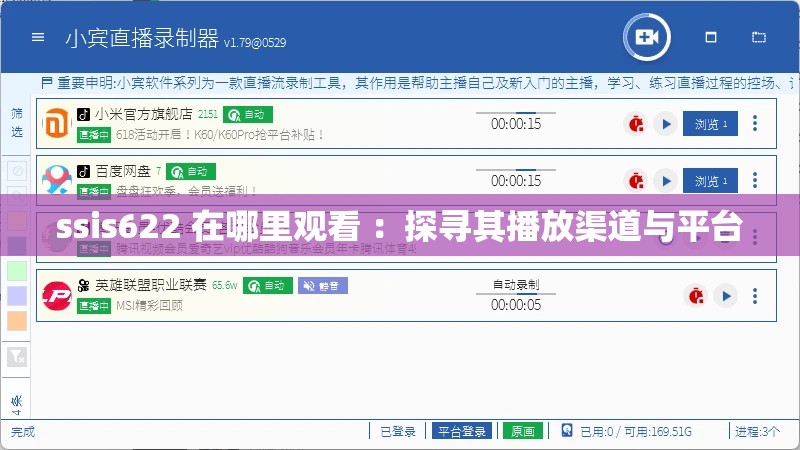Screen dimensions: 800x450
Task: Open the hamburger menu in the header
Action: [38, 37]
